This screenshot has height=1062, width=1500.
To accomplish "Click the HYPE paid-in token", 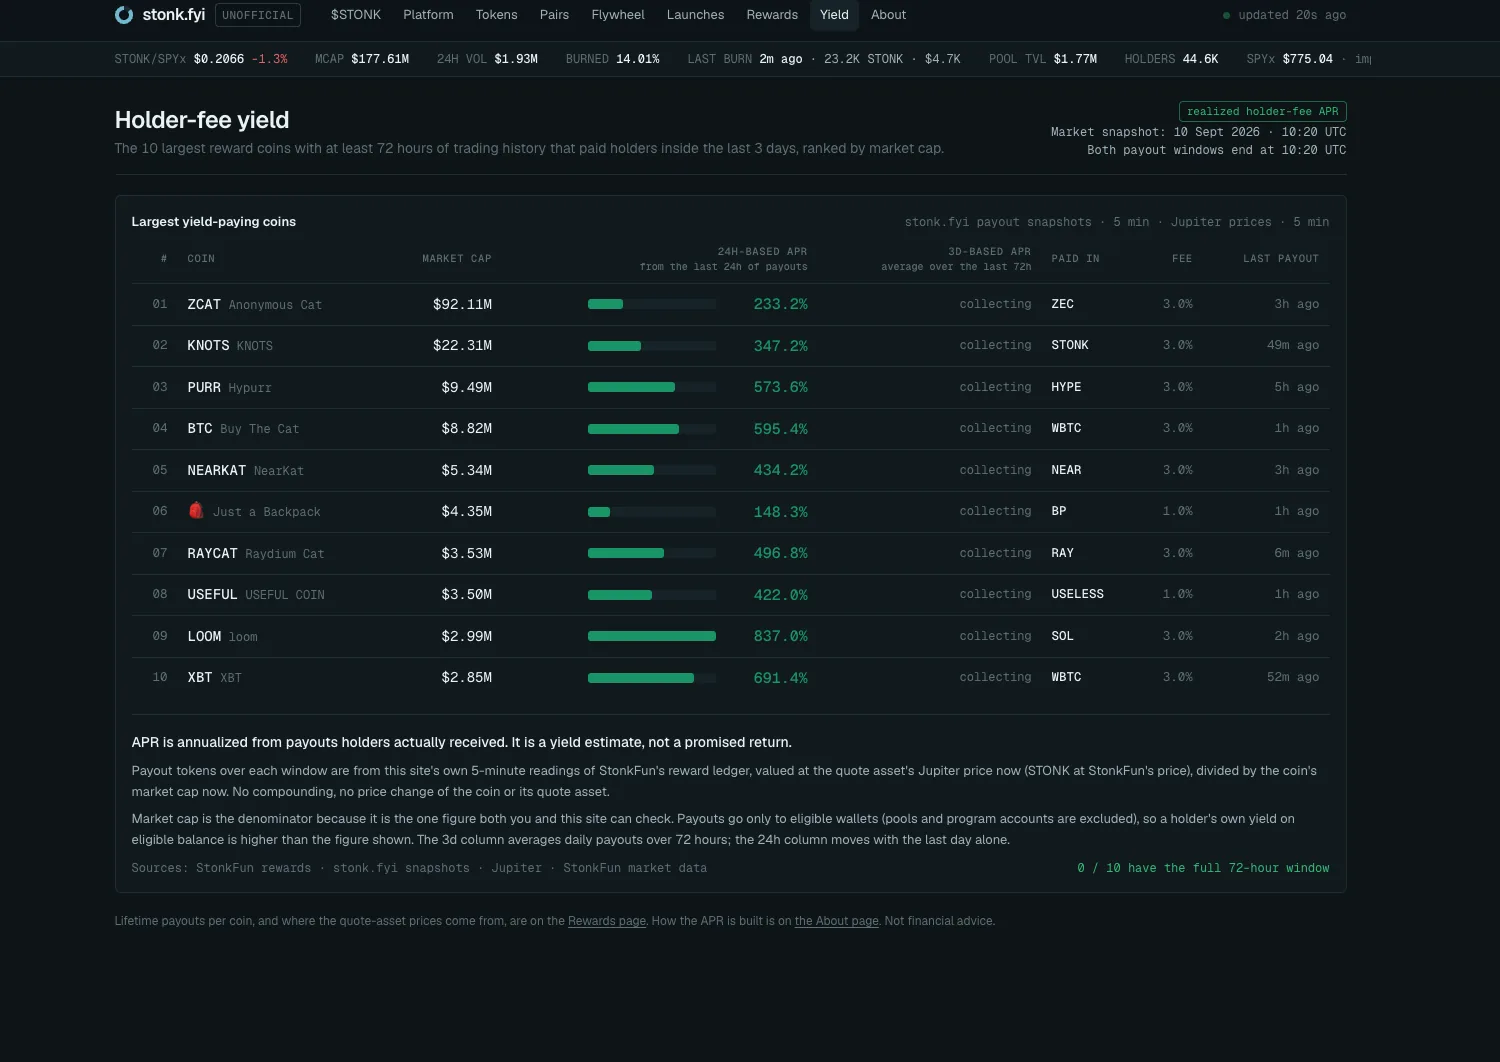I will [x=1066, y=387].
